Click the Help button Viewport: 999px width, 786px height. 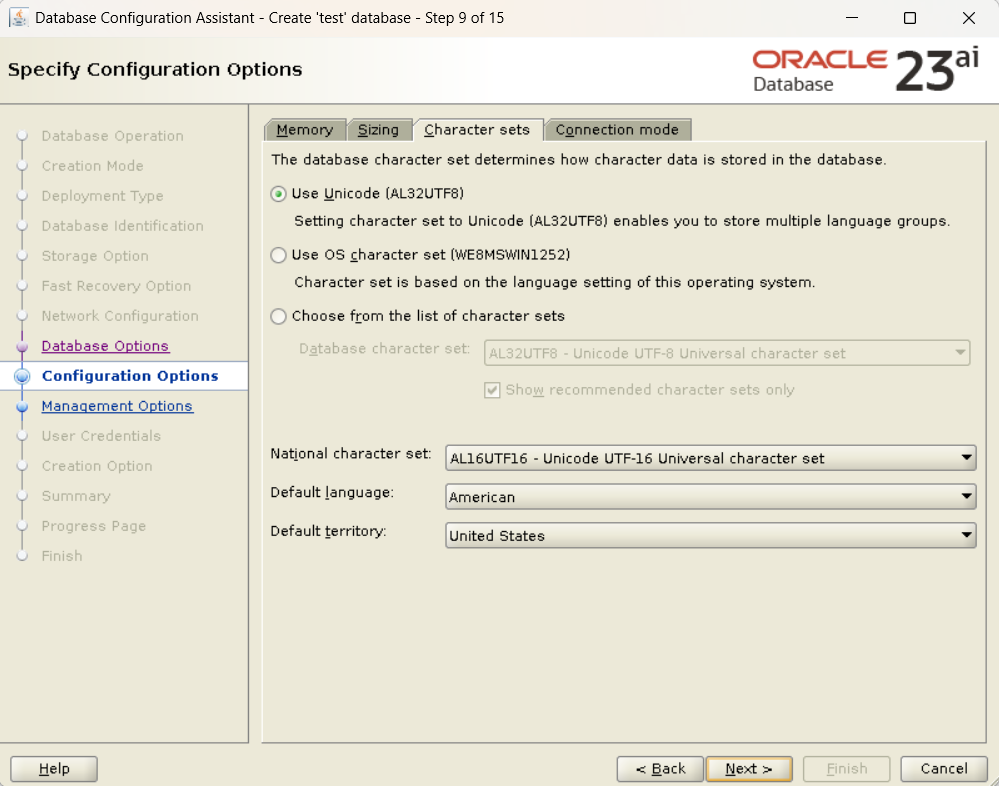[54, 769]
